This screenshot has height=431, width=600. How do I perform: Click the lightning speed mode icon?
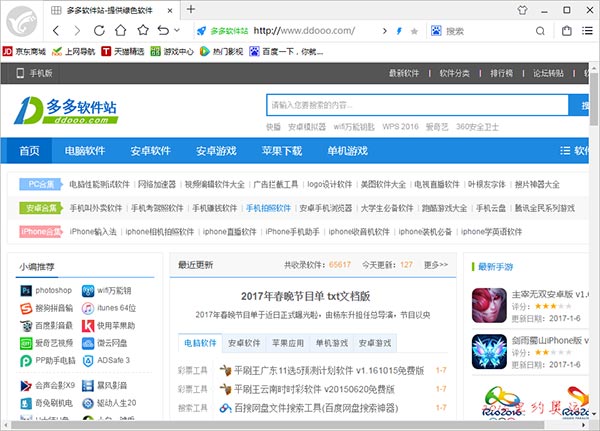pos(399,31)
